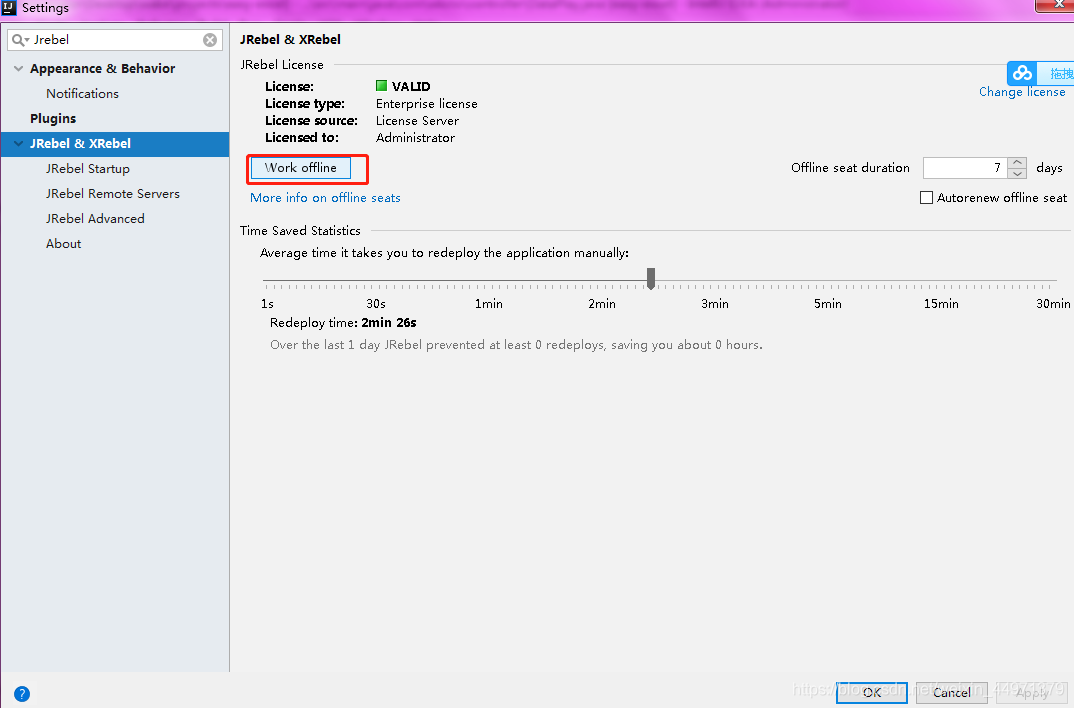Clear the Jrebel search text
1074x708 pixels.
[210, 40]
